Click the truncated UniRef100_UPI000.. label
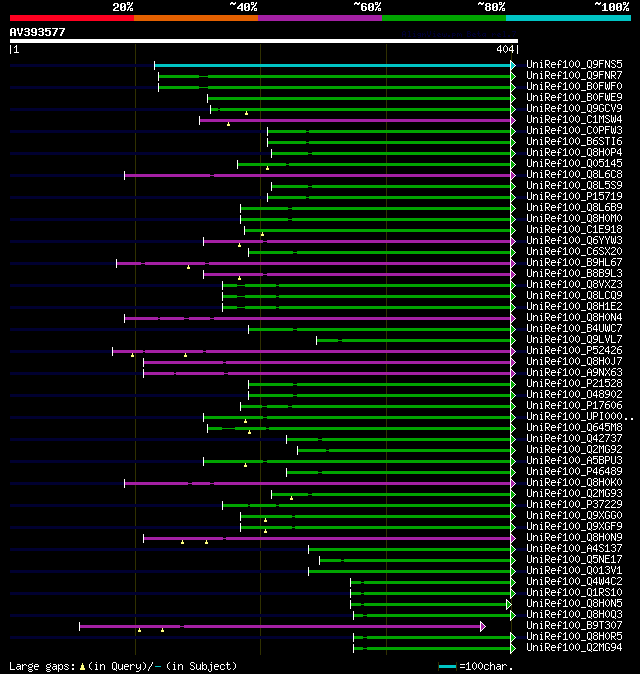Screen dimensions: 640x674 580,417
